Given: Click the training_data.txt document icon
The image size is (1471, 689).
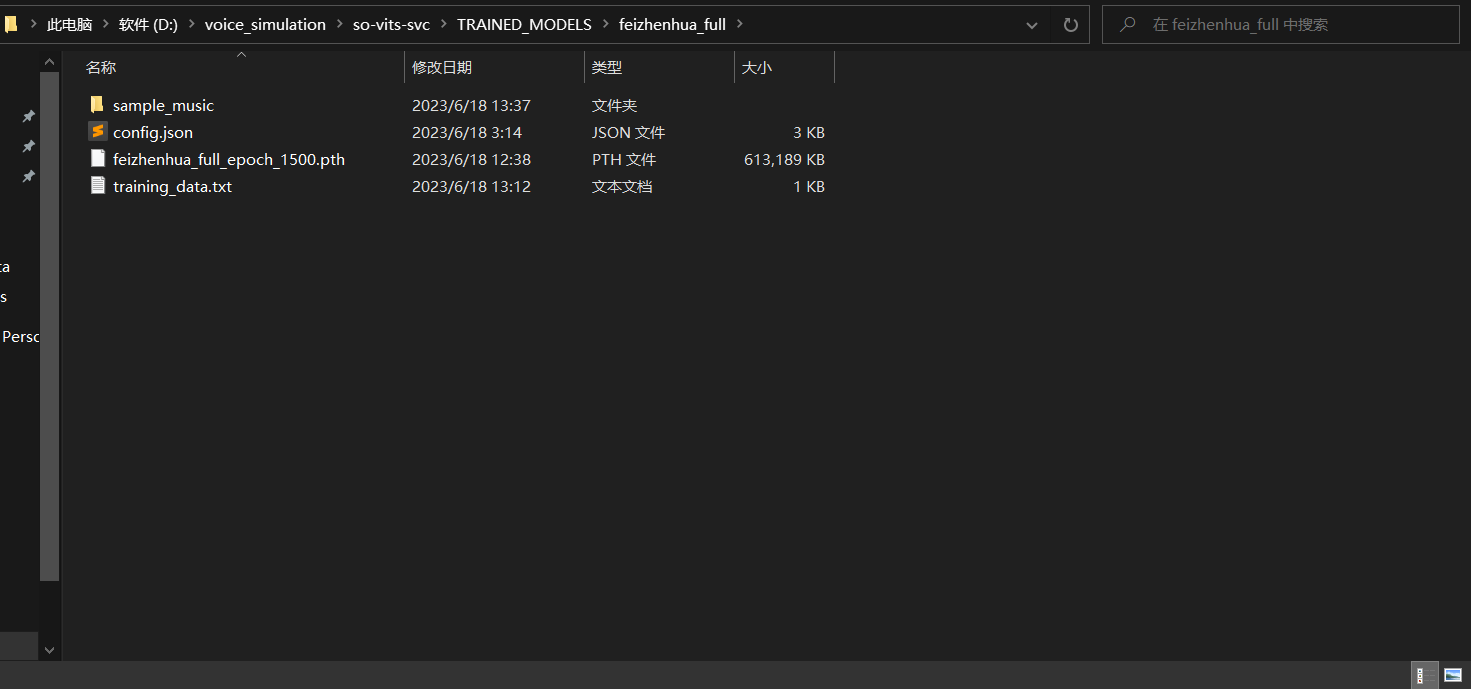Looking at the screenshot, I should click(x=97, y=186).
